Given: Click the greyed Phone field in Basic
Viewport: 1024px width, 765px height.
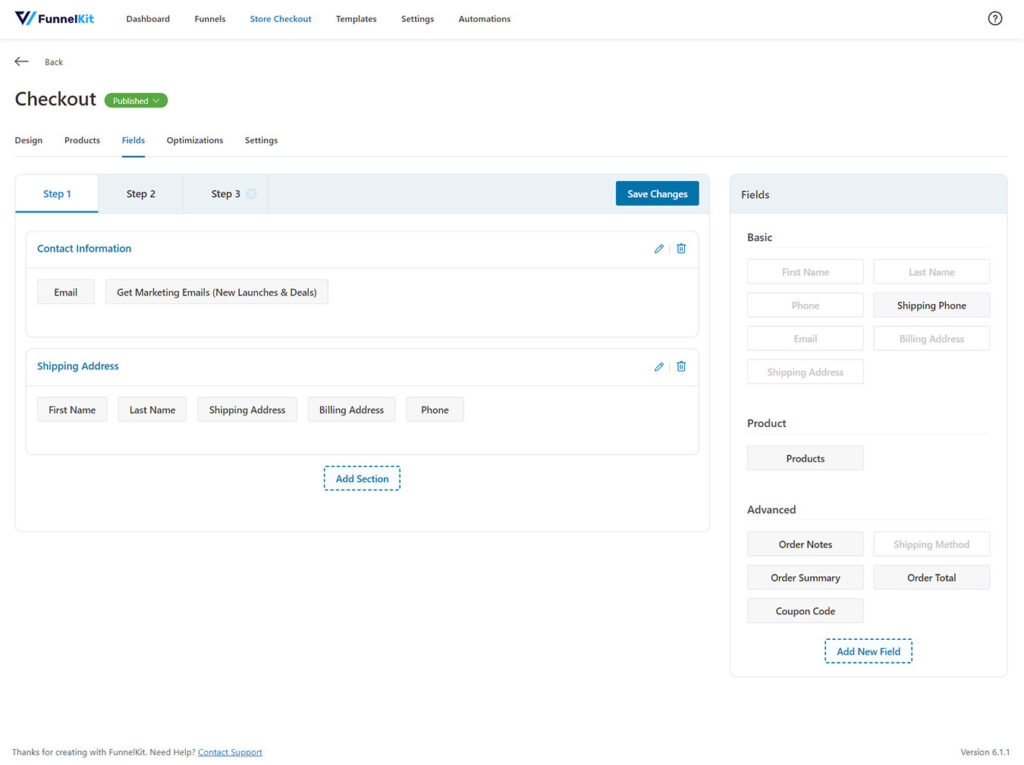Looking at the screenshot, I should pos(805,305).
